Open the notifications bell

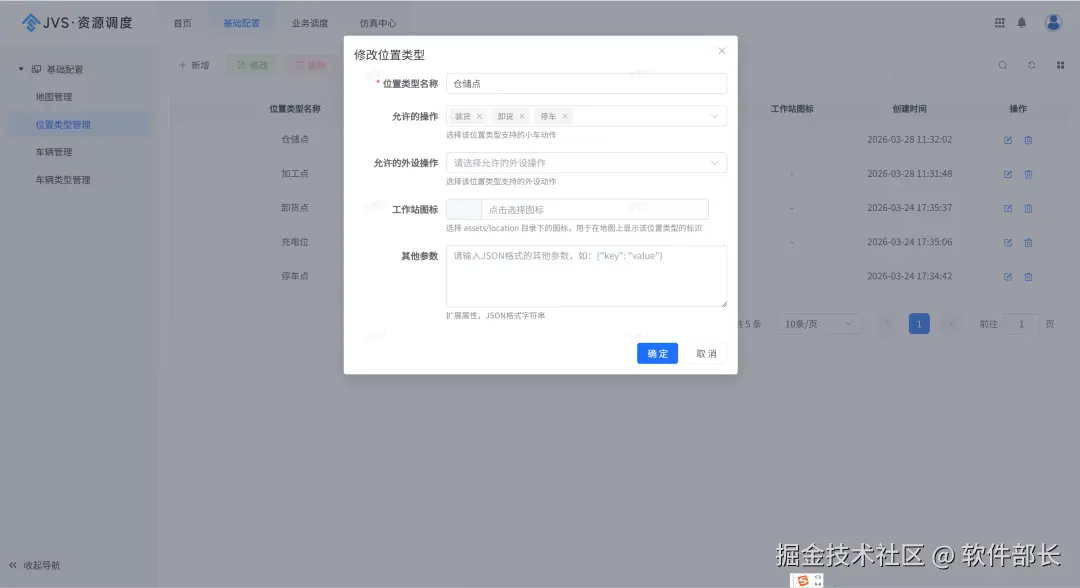pyautogui.click(x=1022, y=21)
